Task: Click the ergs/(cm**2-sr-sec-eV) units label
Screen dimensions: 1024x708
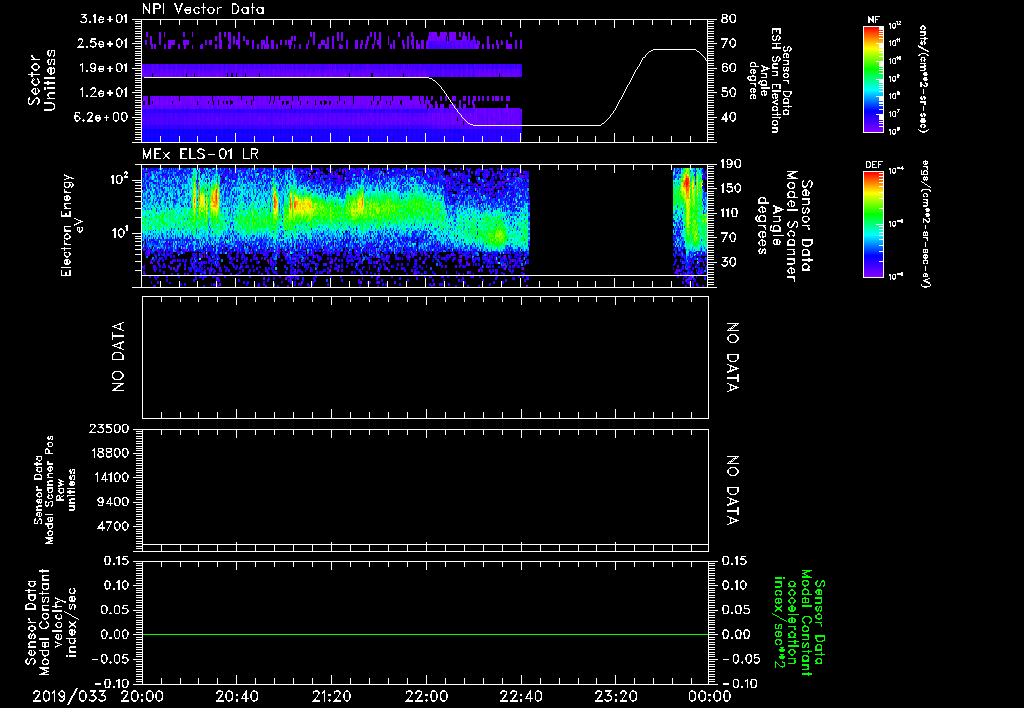Action: pyautogui.click(x=926, y=224)
